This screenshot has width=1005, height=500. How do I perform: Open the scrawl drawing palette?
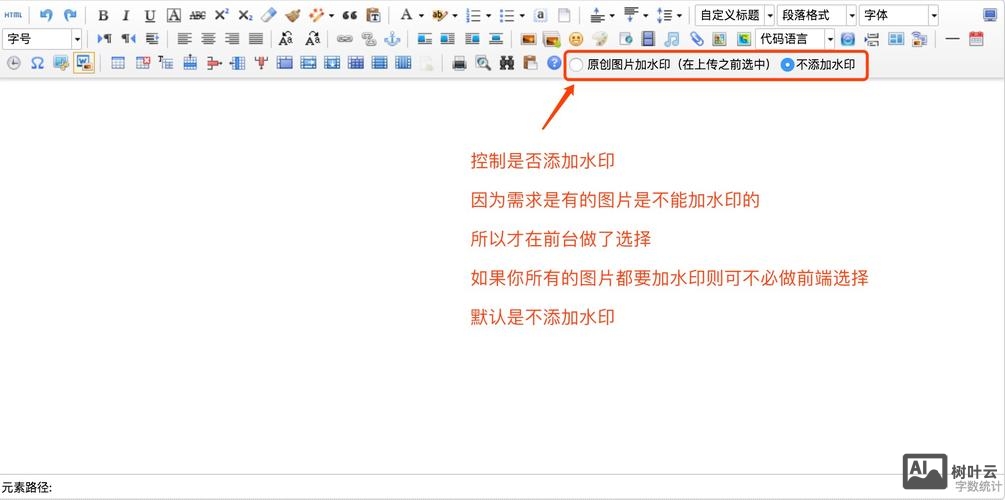tap(600, 39)
